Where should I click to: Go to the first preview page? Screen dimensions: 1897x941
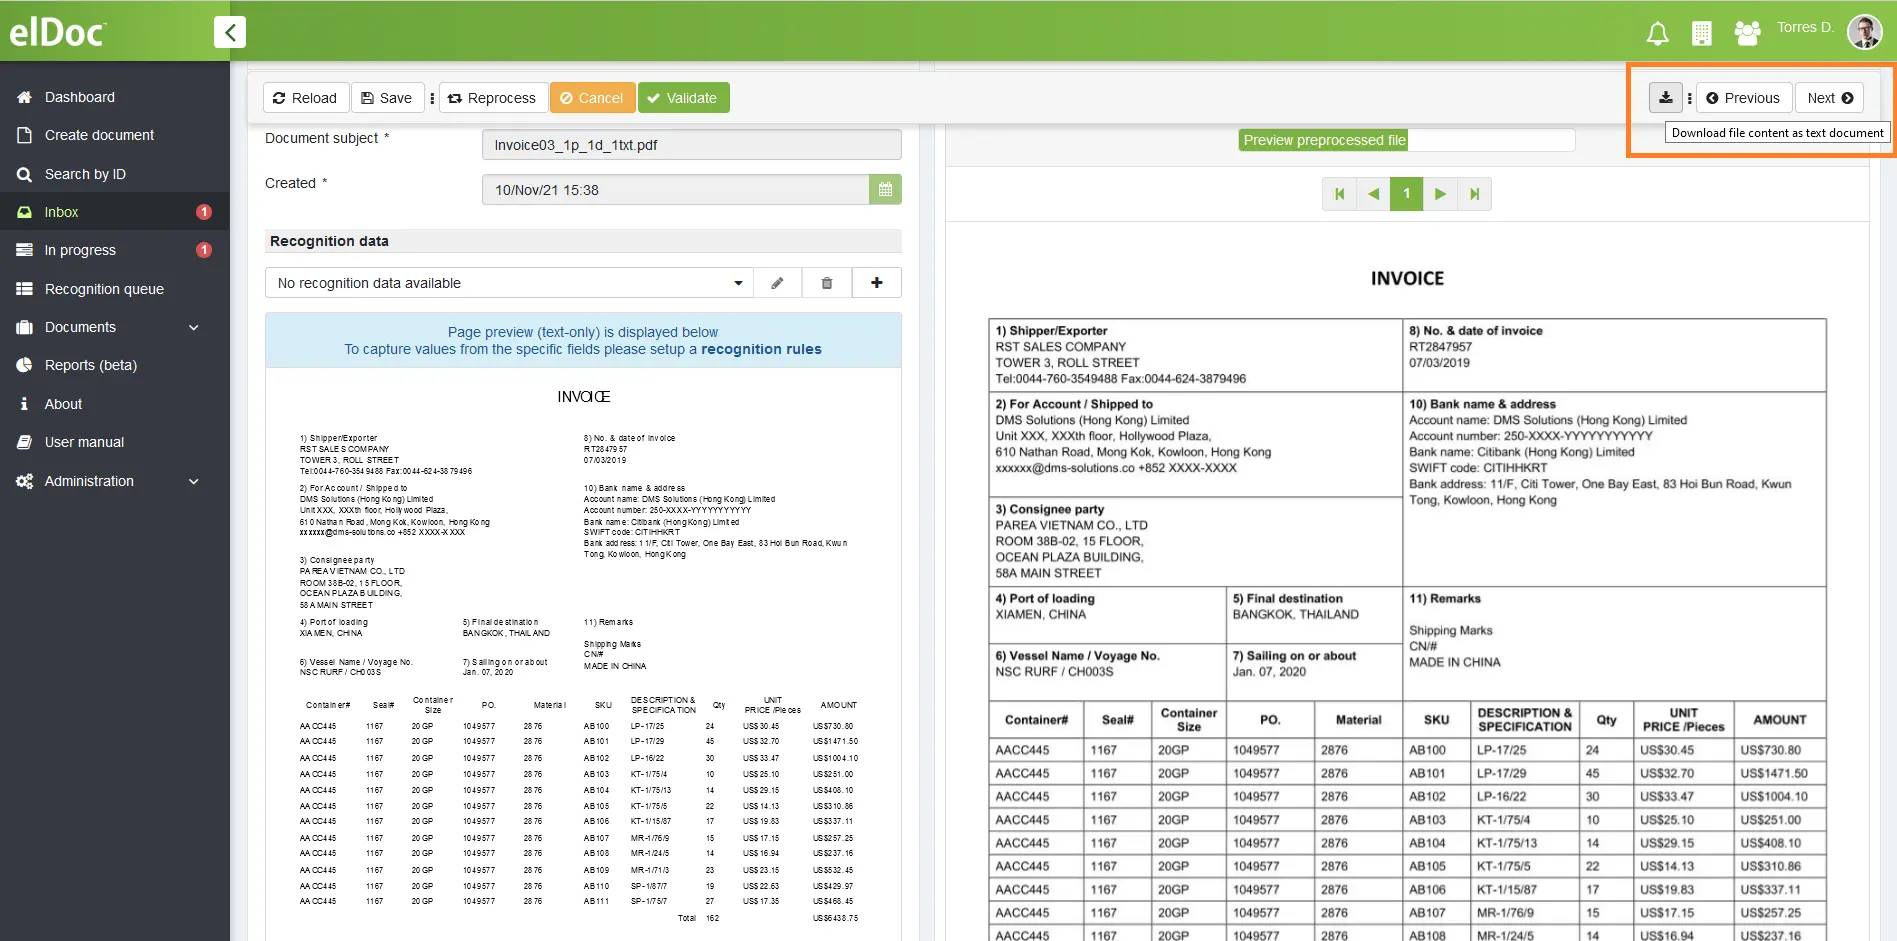1339,194
